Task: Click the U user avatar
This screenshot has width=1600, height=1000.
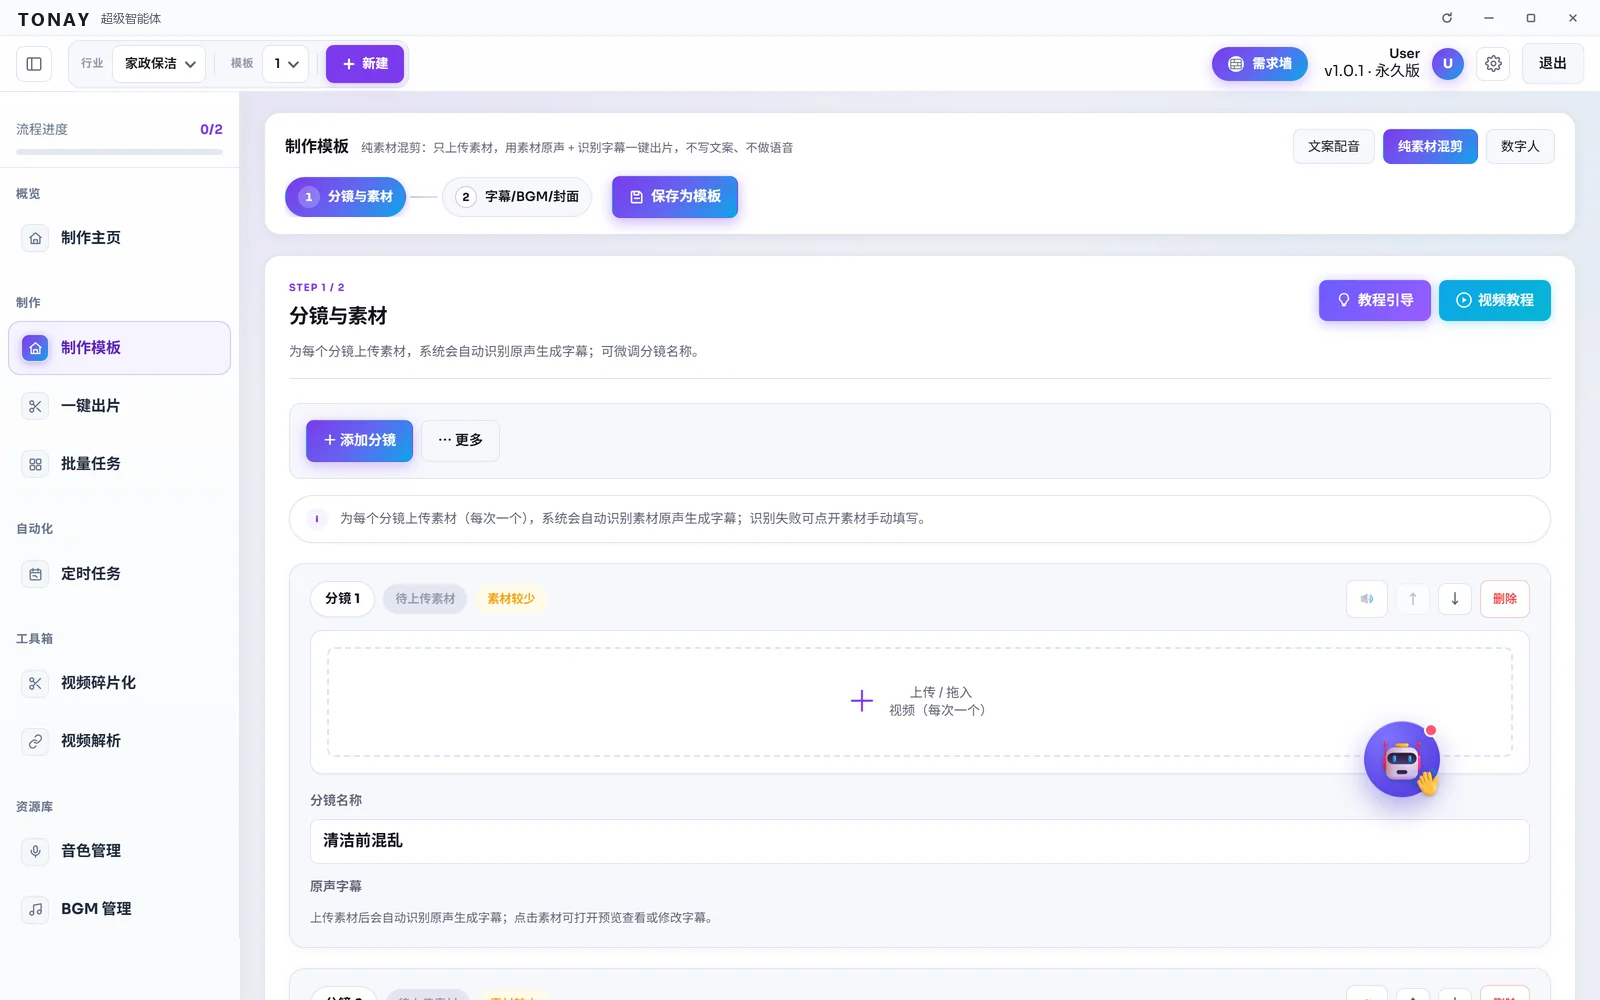Action: pyautogui.click(x=1447, y=64)
